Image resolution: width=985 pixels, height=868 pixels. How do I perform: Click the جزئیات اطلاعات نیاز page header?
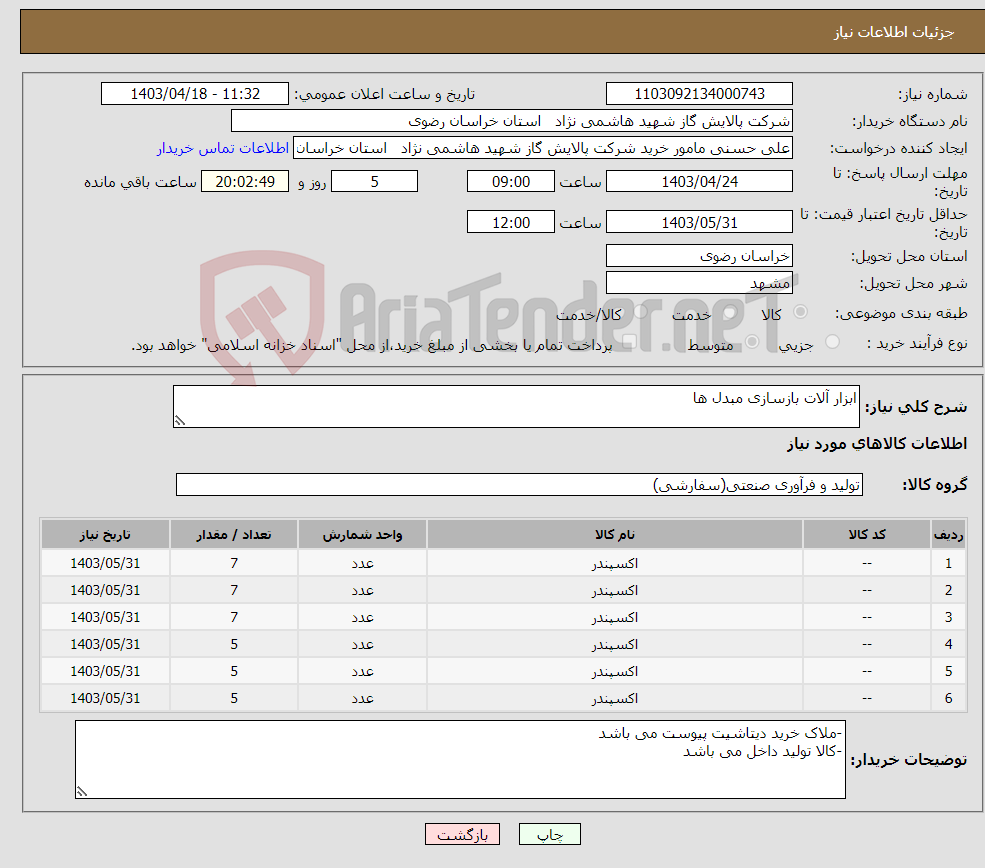tap(893, 32)
